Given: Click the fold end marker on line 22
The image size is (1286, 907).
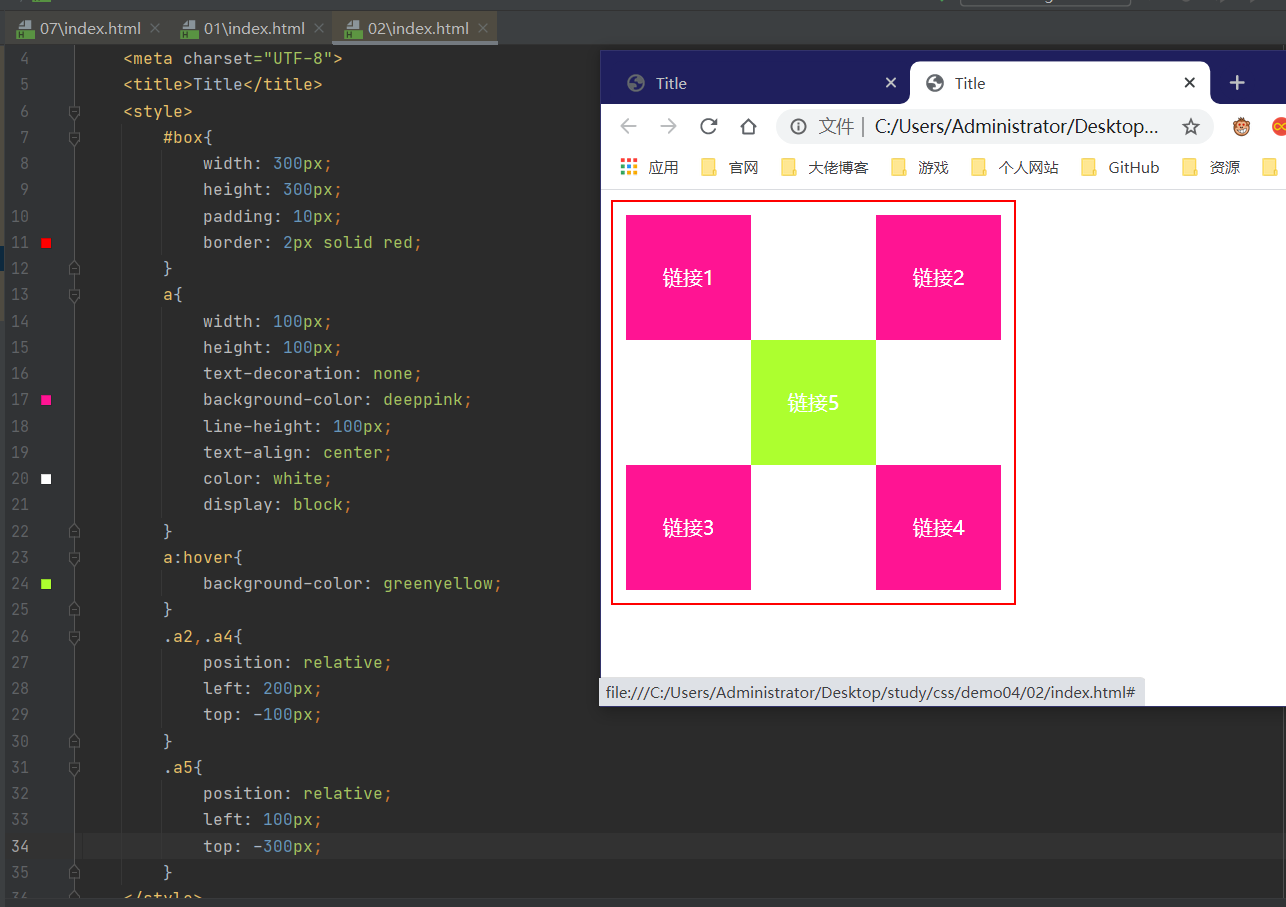Looking at the screenshot, I should point(74,531).
